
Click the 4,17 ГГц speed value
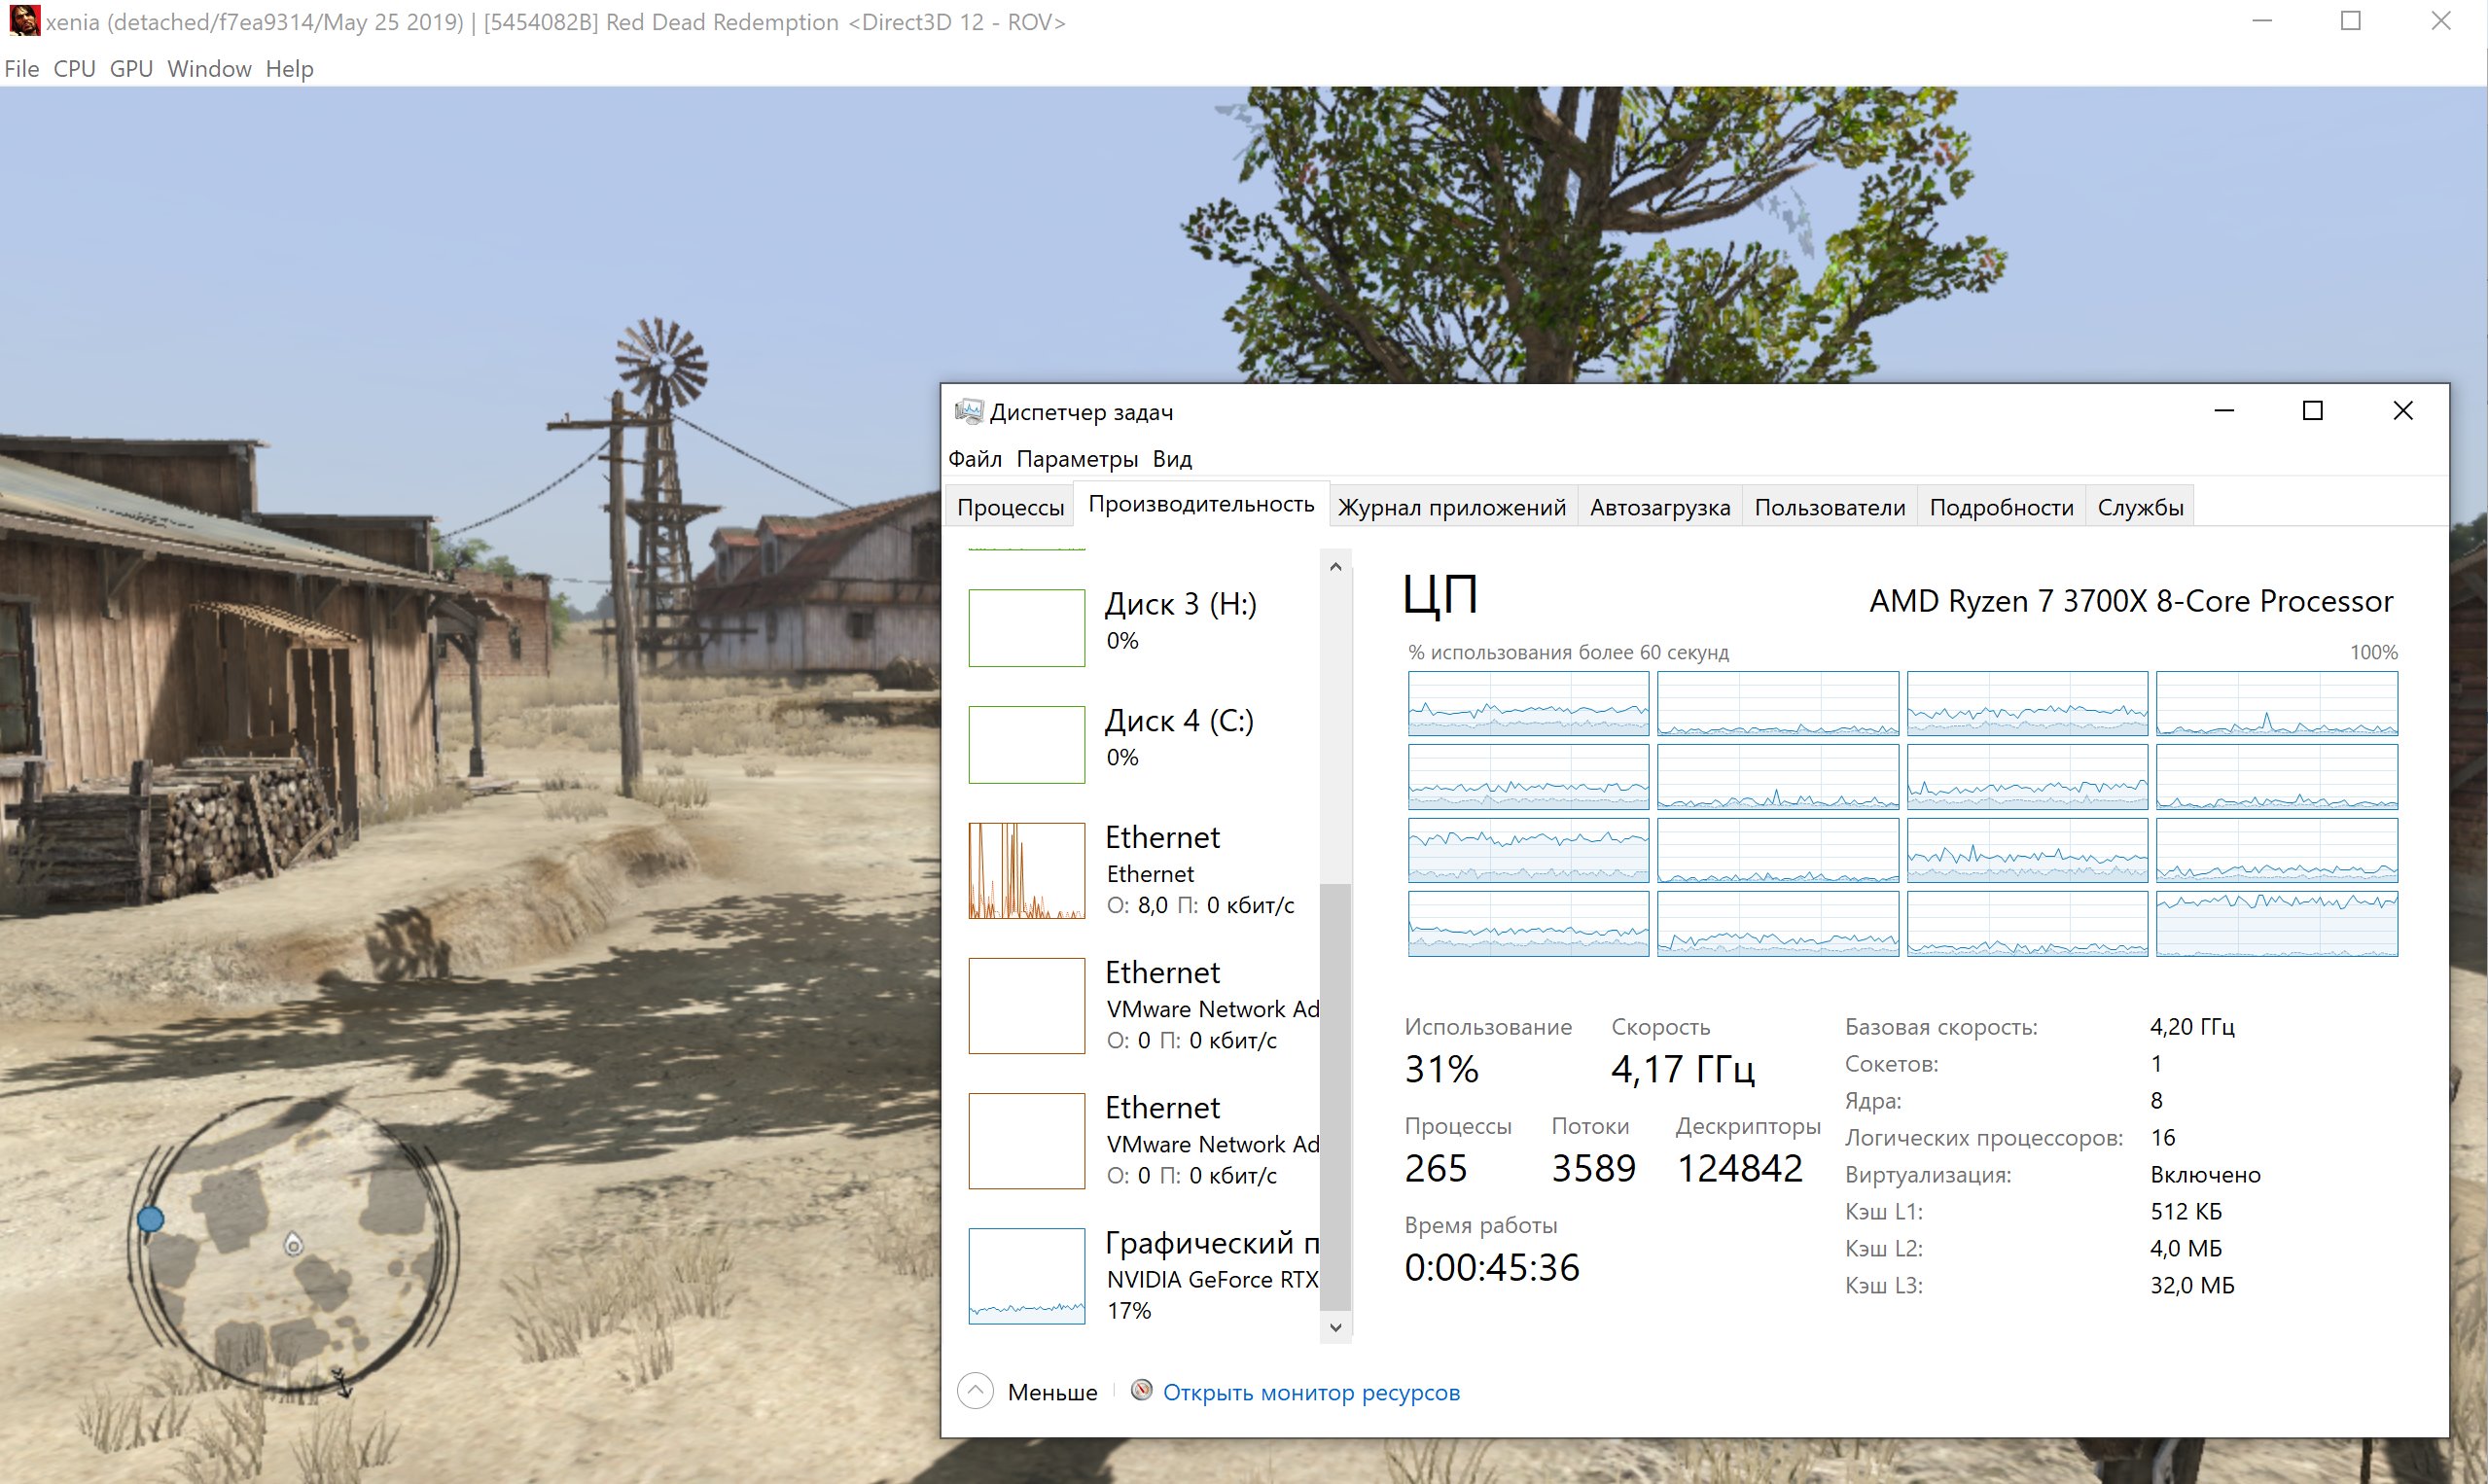click(1683, 1069)
